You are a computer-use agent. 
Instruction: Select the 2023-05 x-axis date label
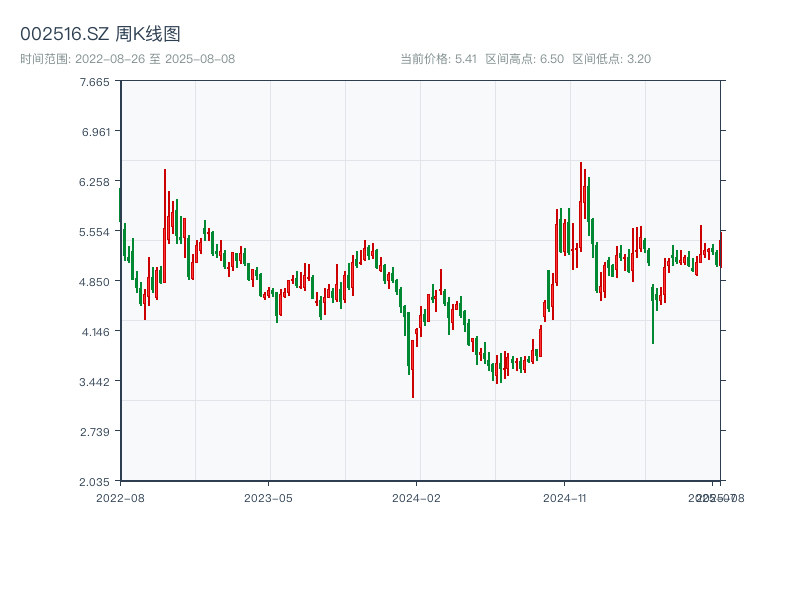268,497
